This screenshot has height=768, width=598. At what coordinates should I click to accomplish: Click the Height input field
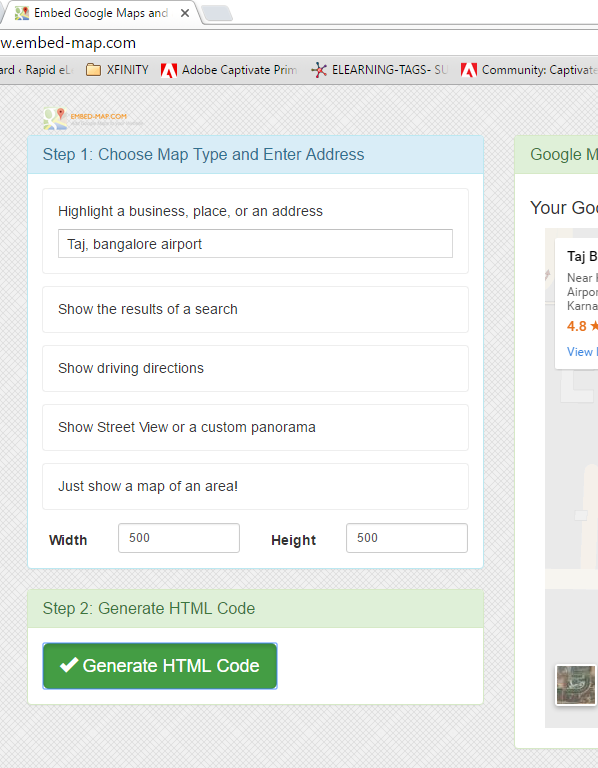tap(407, 538)
